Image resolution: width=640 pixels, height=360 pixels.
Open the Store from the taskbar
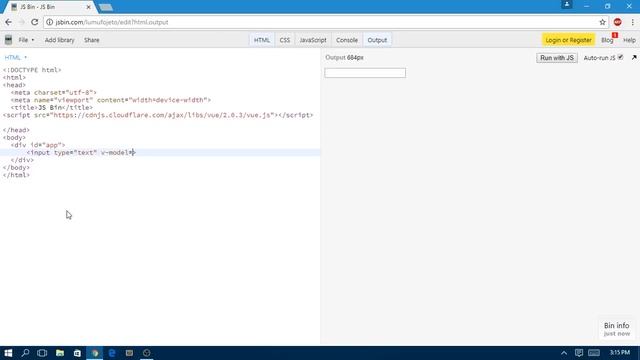pos(77,353)
